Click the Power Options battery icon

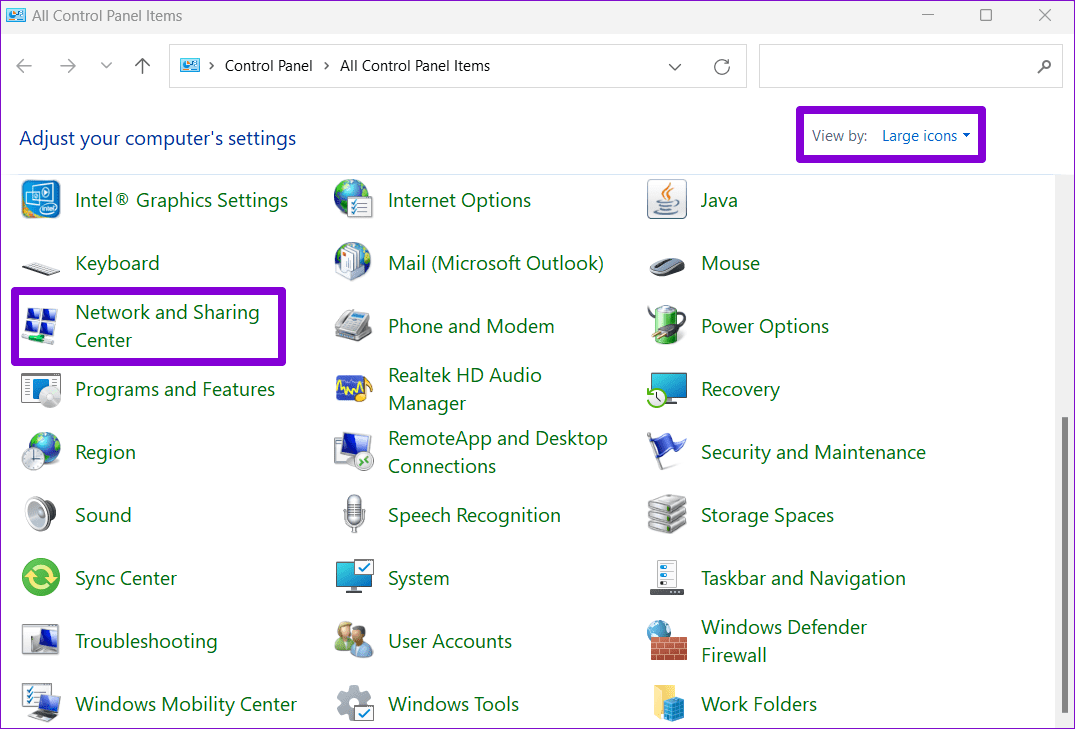[x=667, y=326]
